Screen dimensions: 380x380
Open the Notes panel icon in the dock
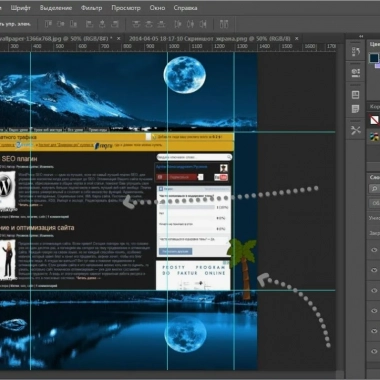tap(356, 109)
